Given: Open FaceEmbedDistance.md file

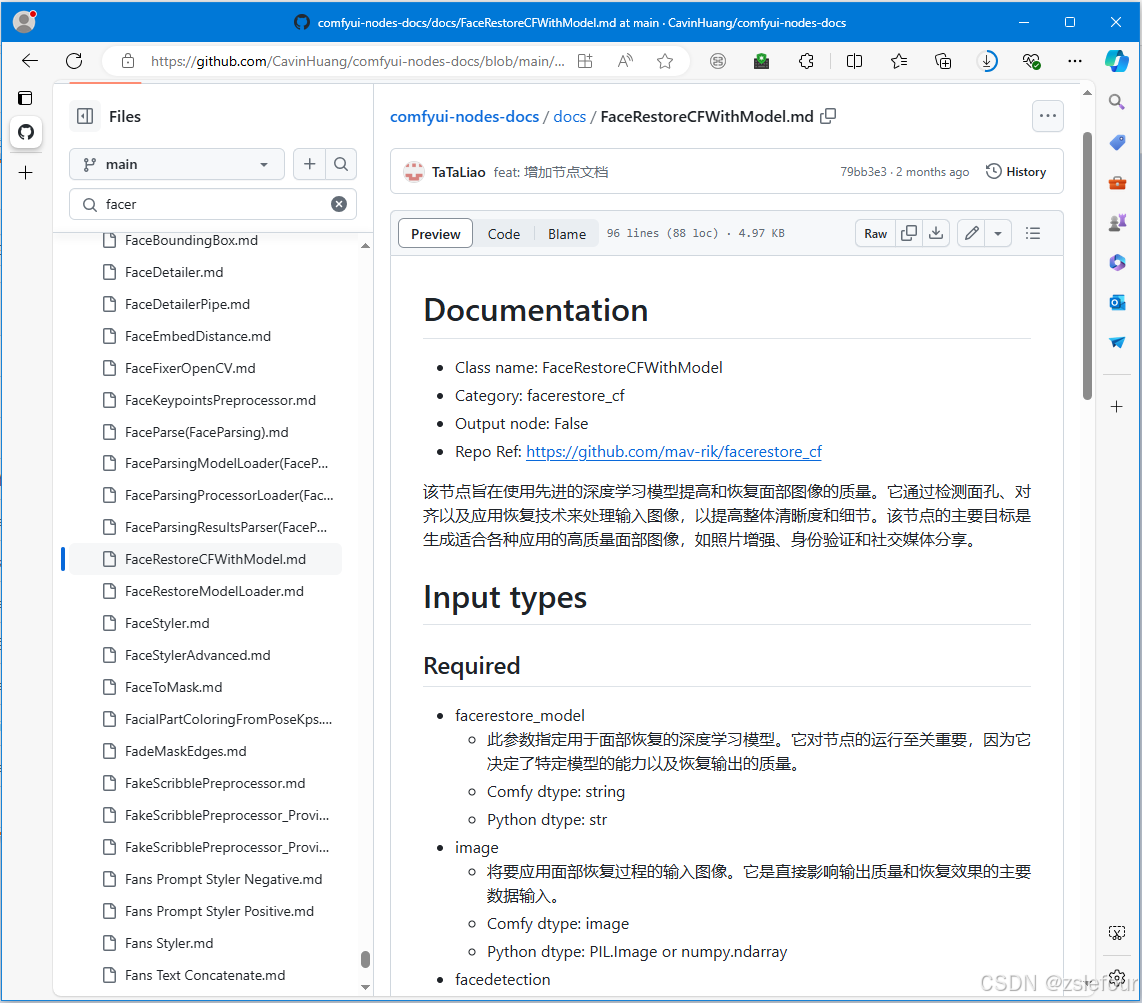Looking at the screenshot, I should [197, 337].
